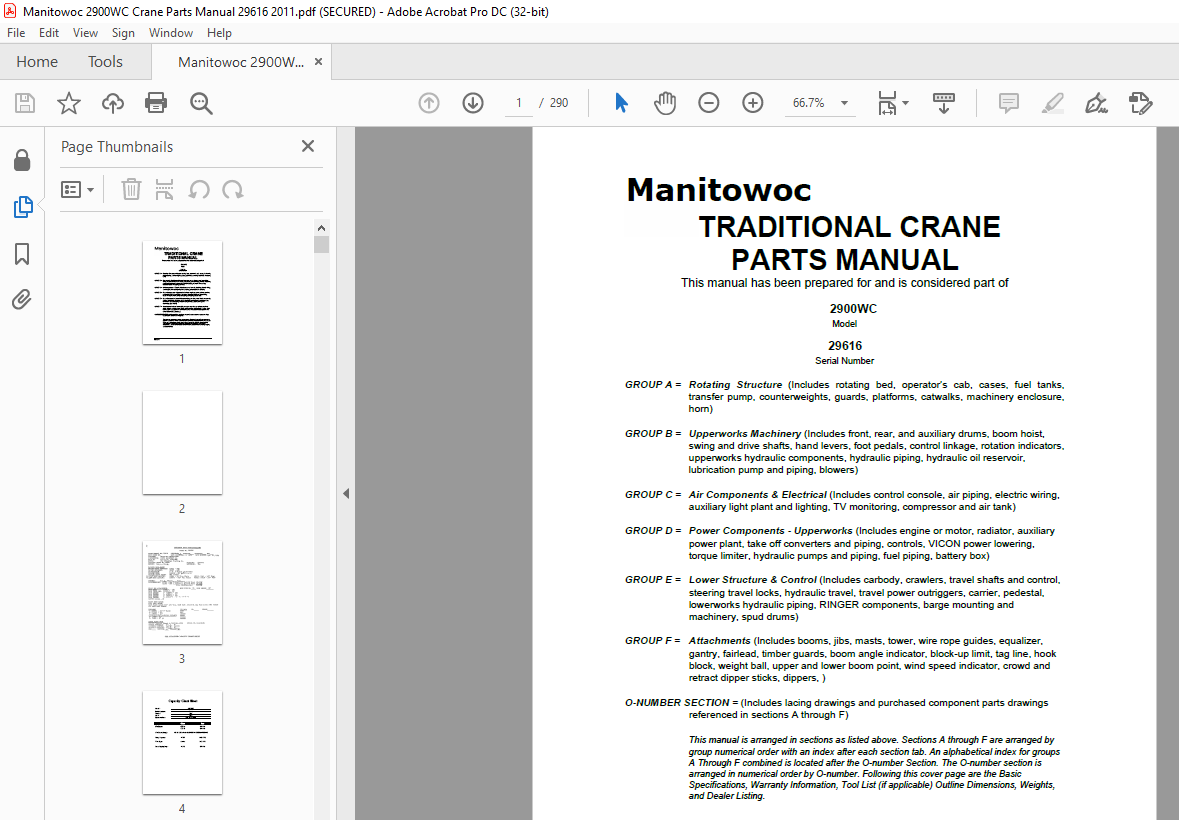Click the Save file icon

click(x=25, y=103)
